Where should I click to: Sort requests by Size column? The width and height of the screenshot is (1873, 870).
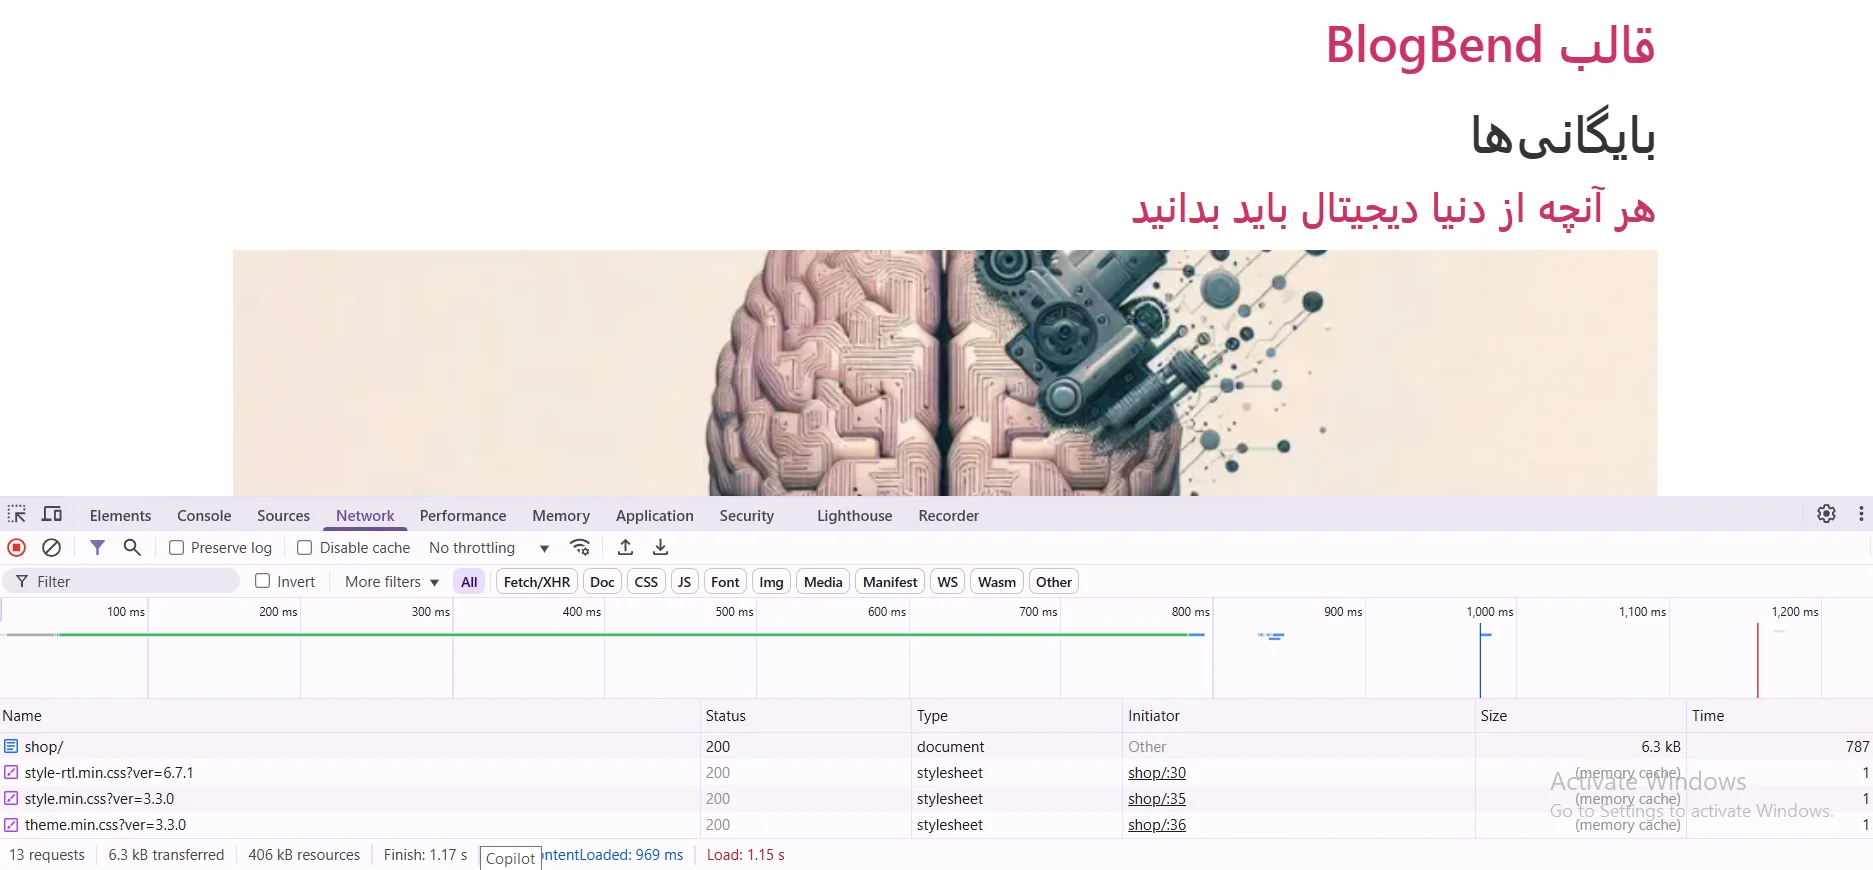pos(1582,716)
